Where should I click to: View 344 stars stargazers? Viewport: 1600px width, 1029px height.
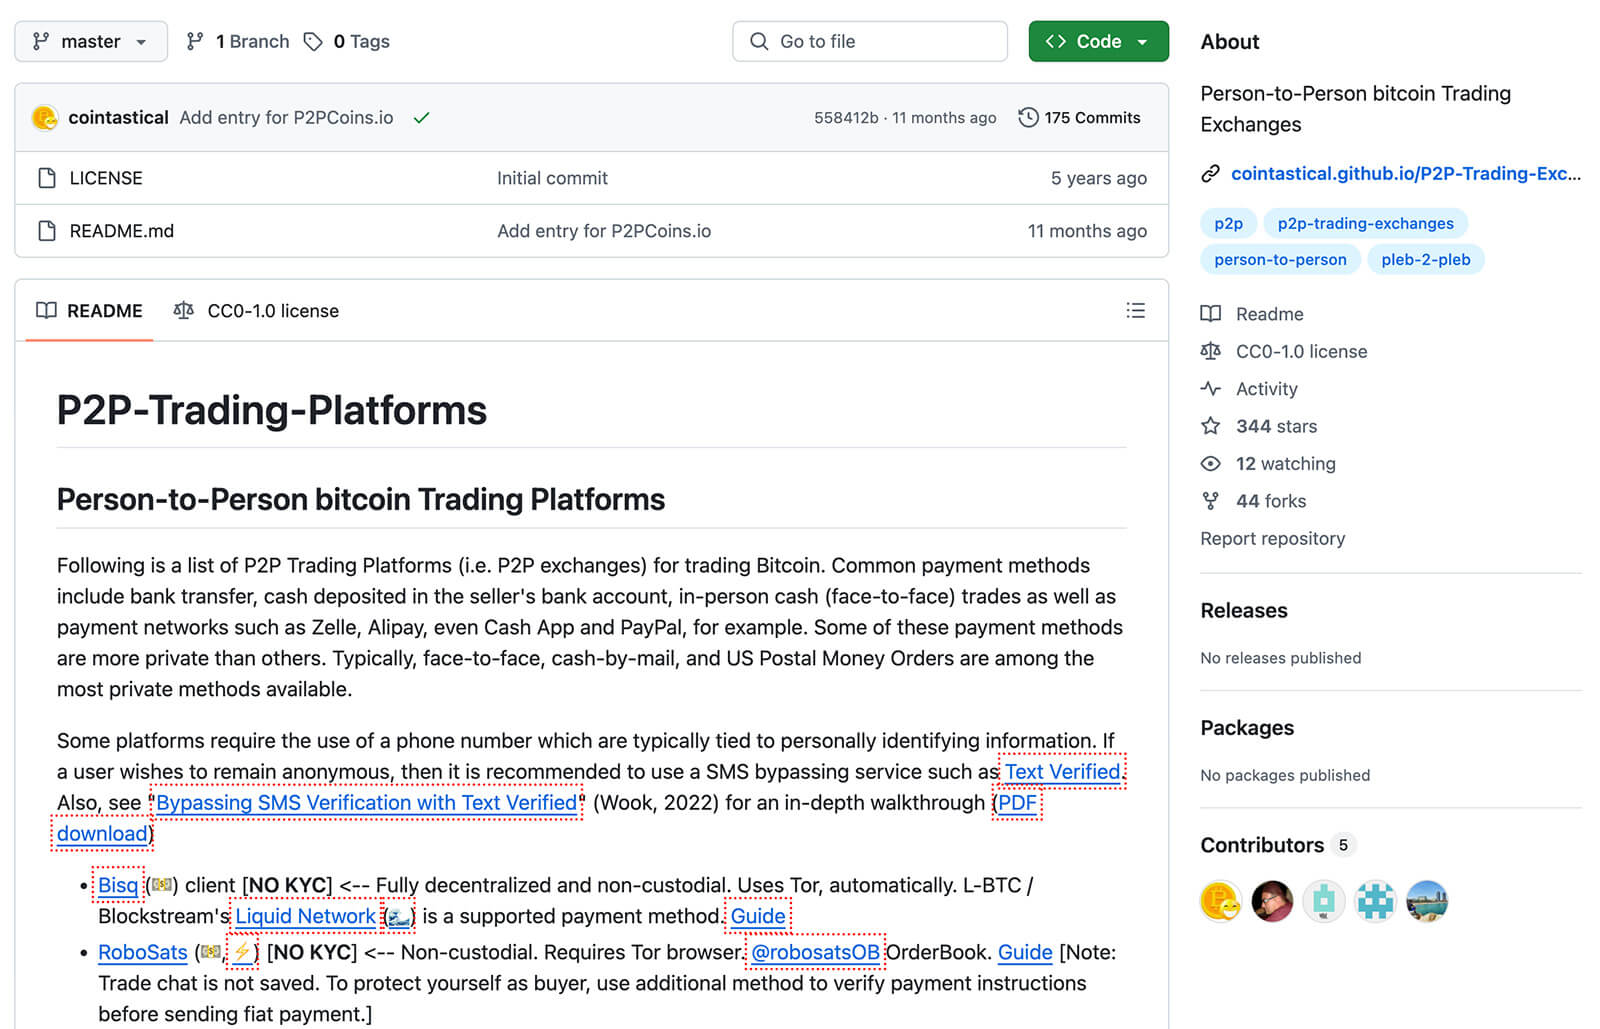[x=1275, y=426]
